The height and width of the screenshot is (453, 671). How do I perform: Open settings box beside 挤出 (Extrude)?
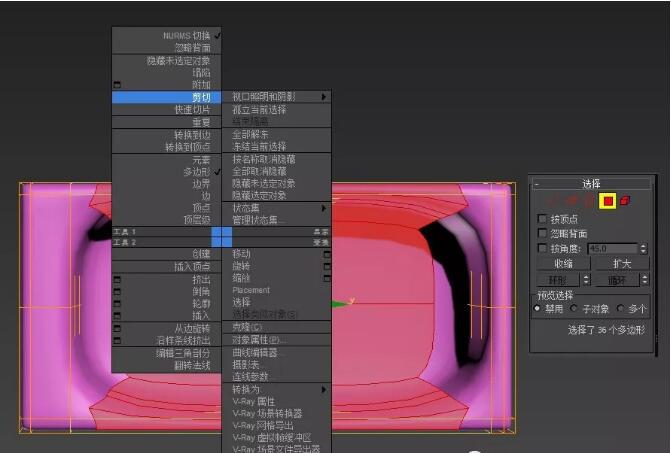point(117,279)
